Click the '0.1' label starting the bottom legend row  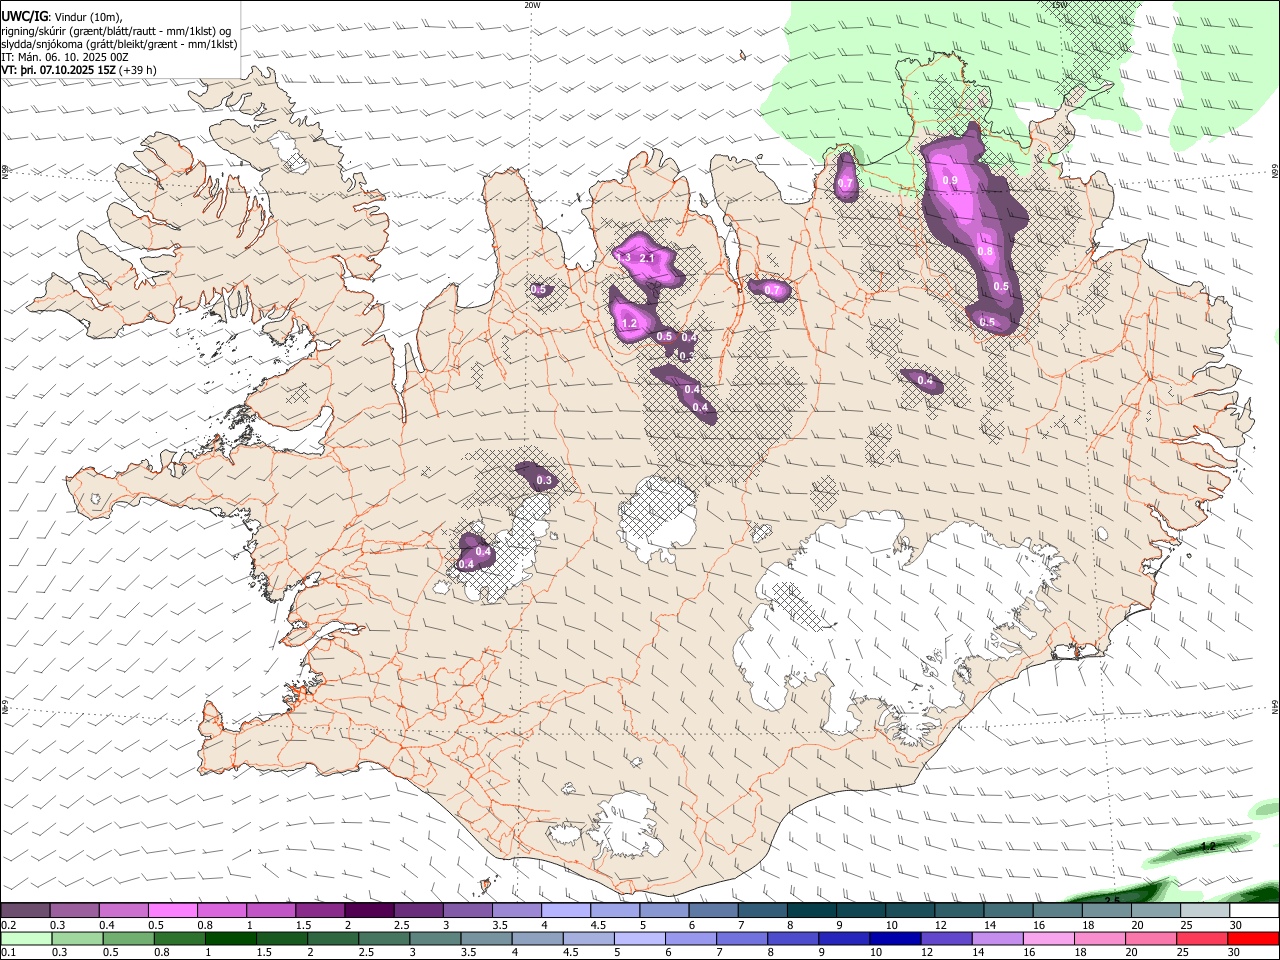click(x=8, y=952)
